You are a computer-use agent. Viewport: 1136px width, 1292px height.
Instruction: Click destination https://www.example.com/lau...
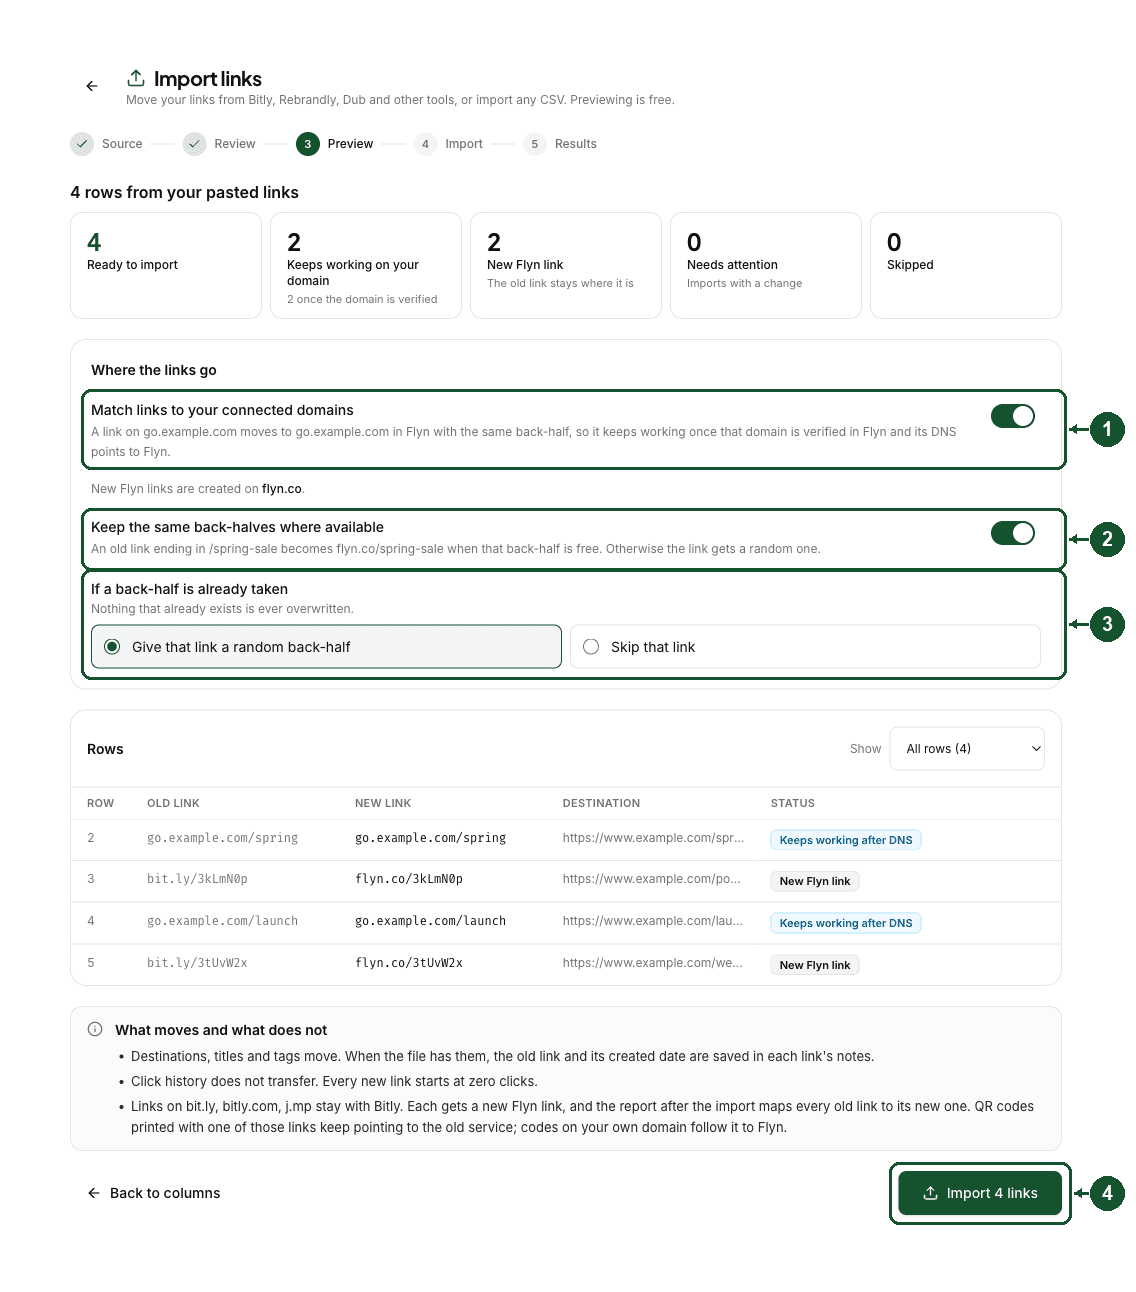tap(653, 921)
